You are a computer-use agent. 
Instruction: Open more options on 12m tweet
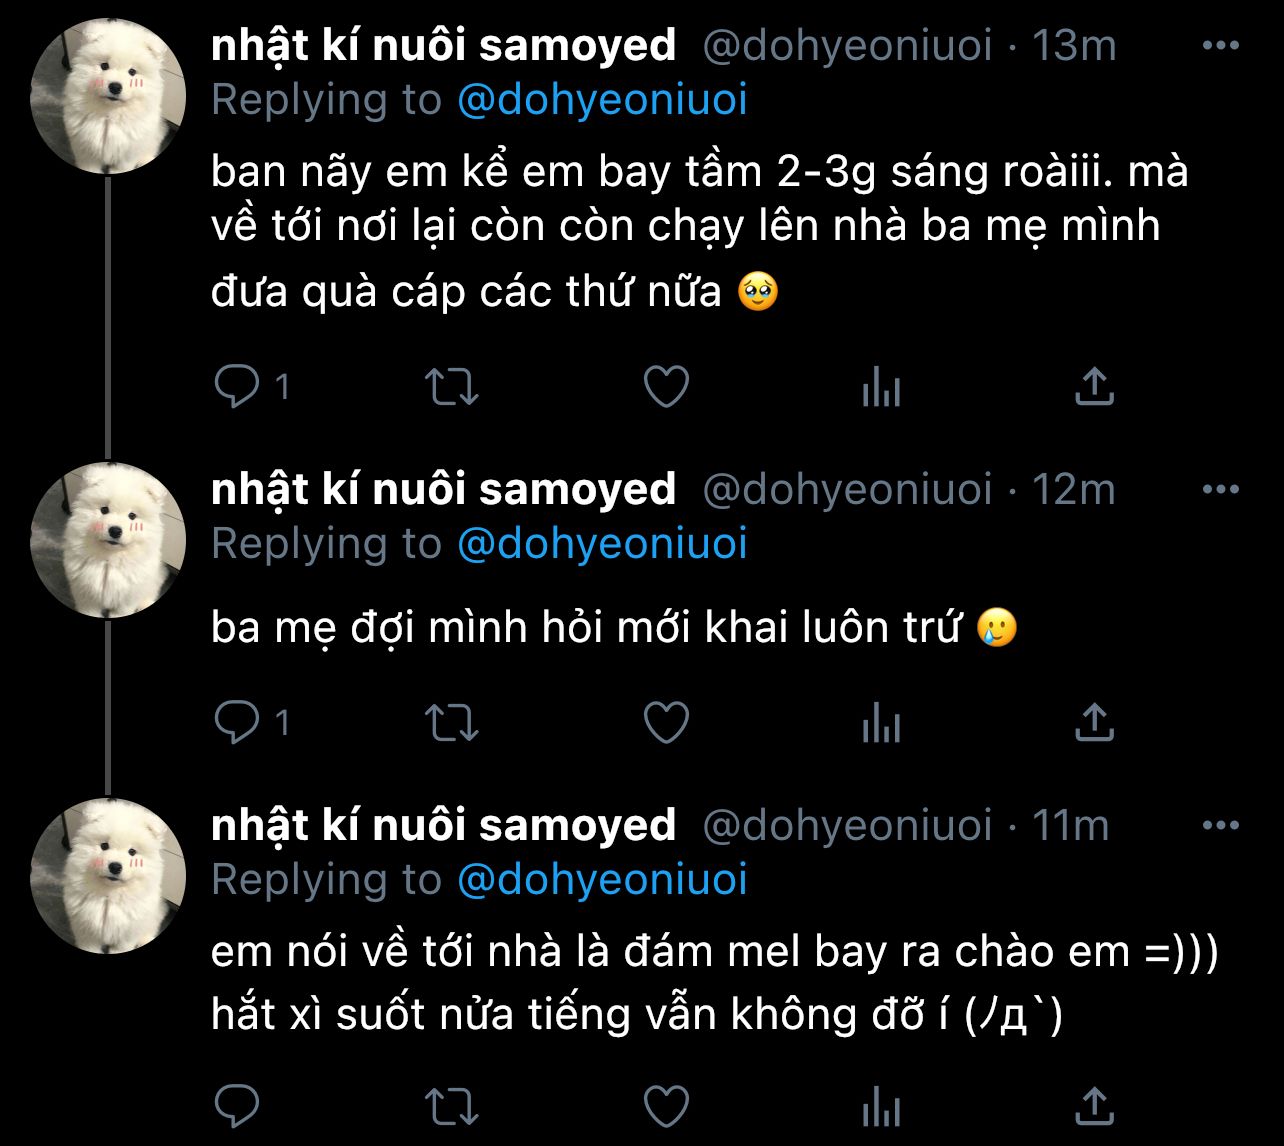(1220, 490)
